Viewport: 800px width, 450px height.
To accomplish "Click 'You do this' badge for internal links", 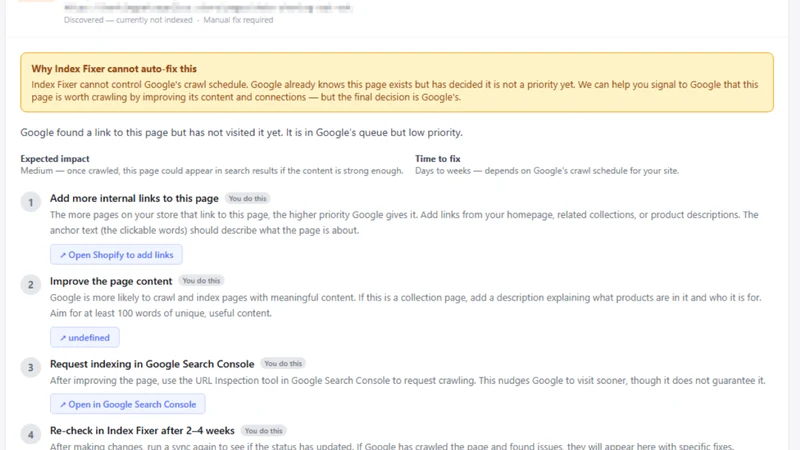I will coord(247,198).
